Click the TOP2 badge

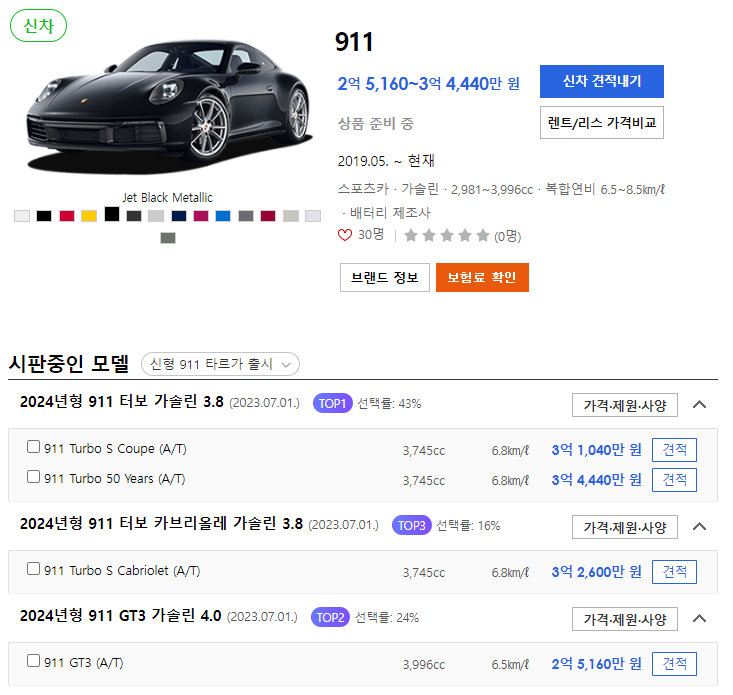(330, 617)
